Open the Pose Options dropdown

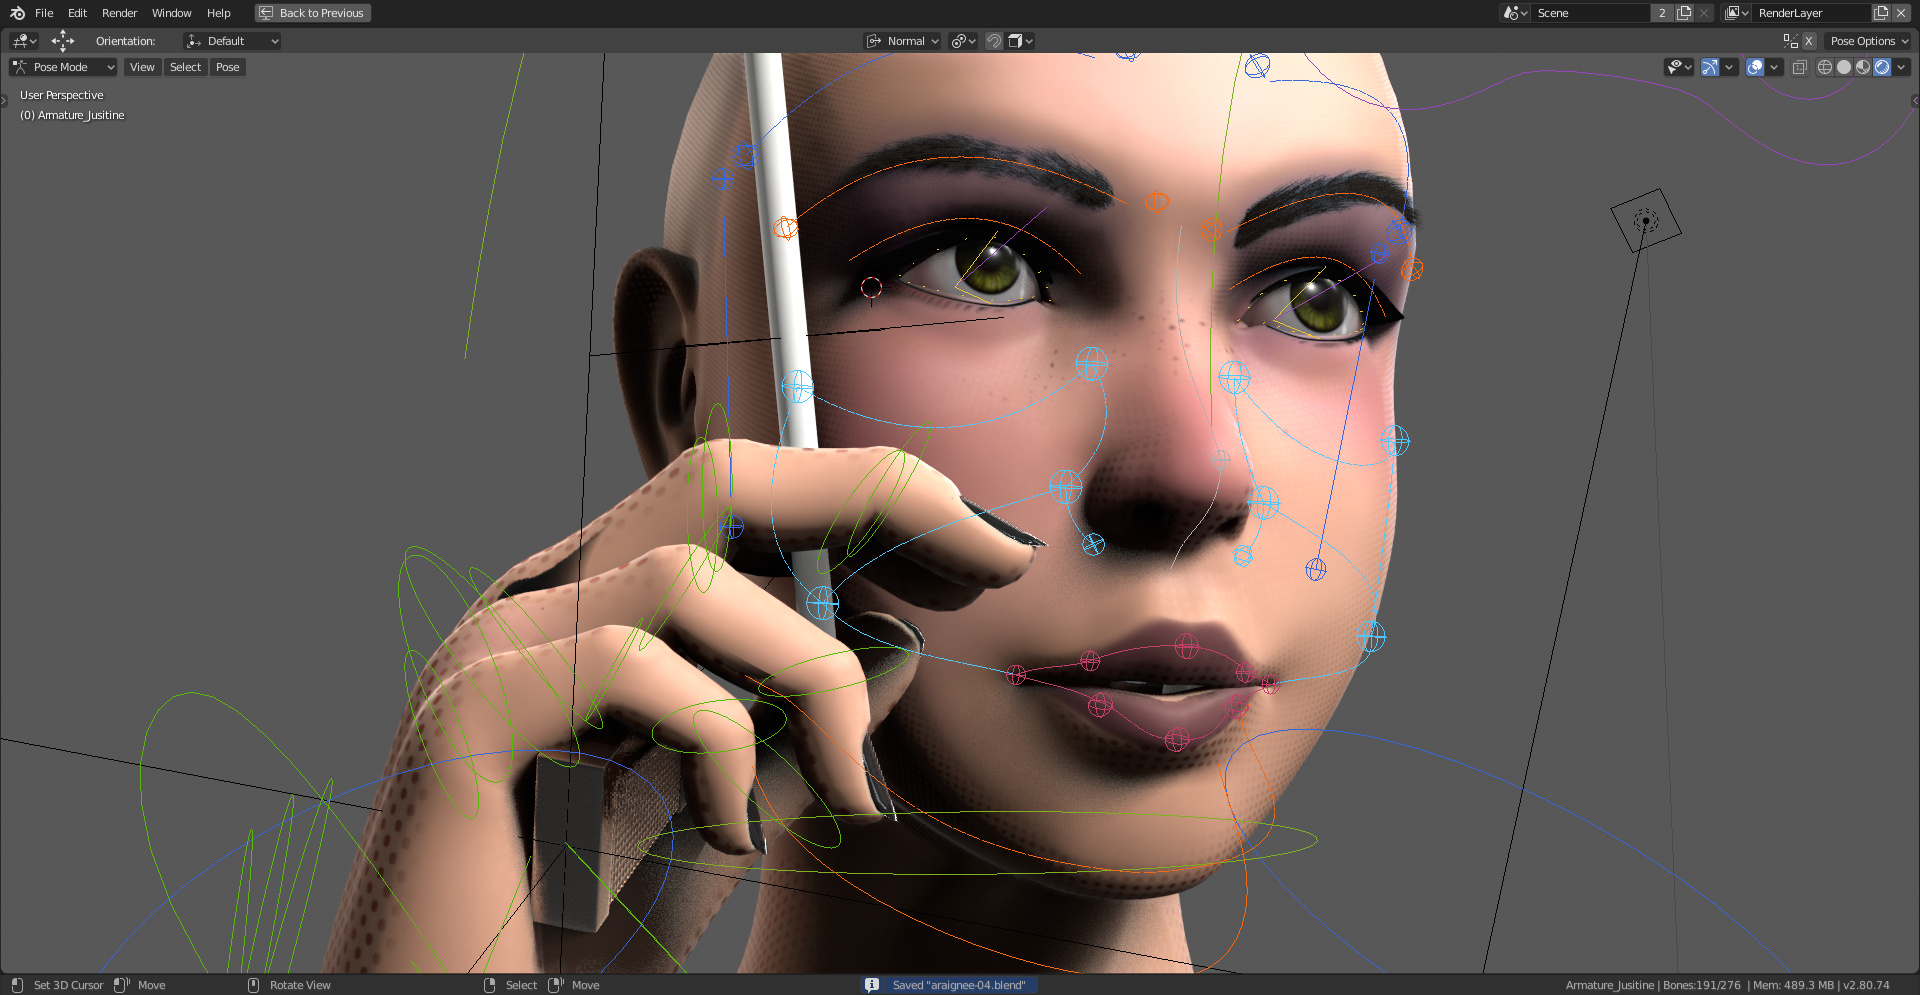[x=1867, y=41]
